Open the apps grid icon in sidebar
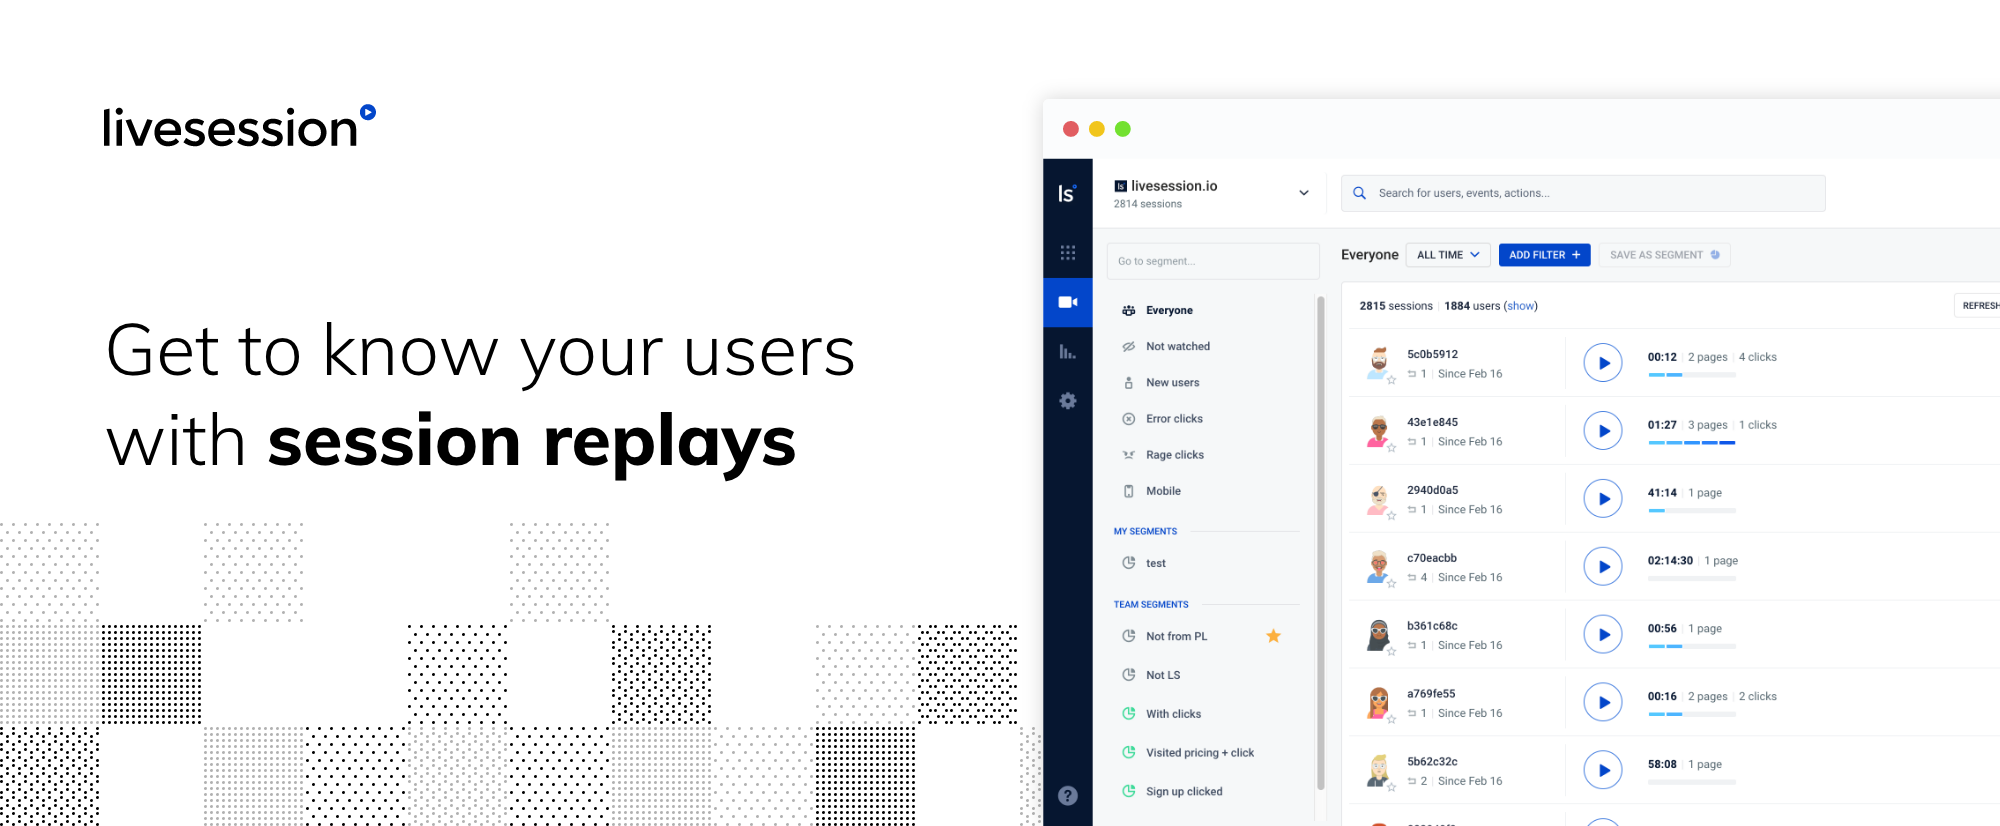 click(1068, 252)
